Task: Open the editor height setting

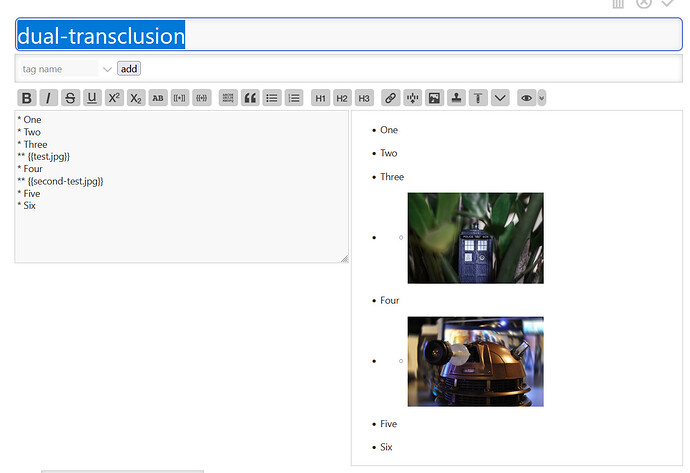Action: pos(478,98)
